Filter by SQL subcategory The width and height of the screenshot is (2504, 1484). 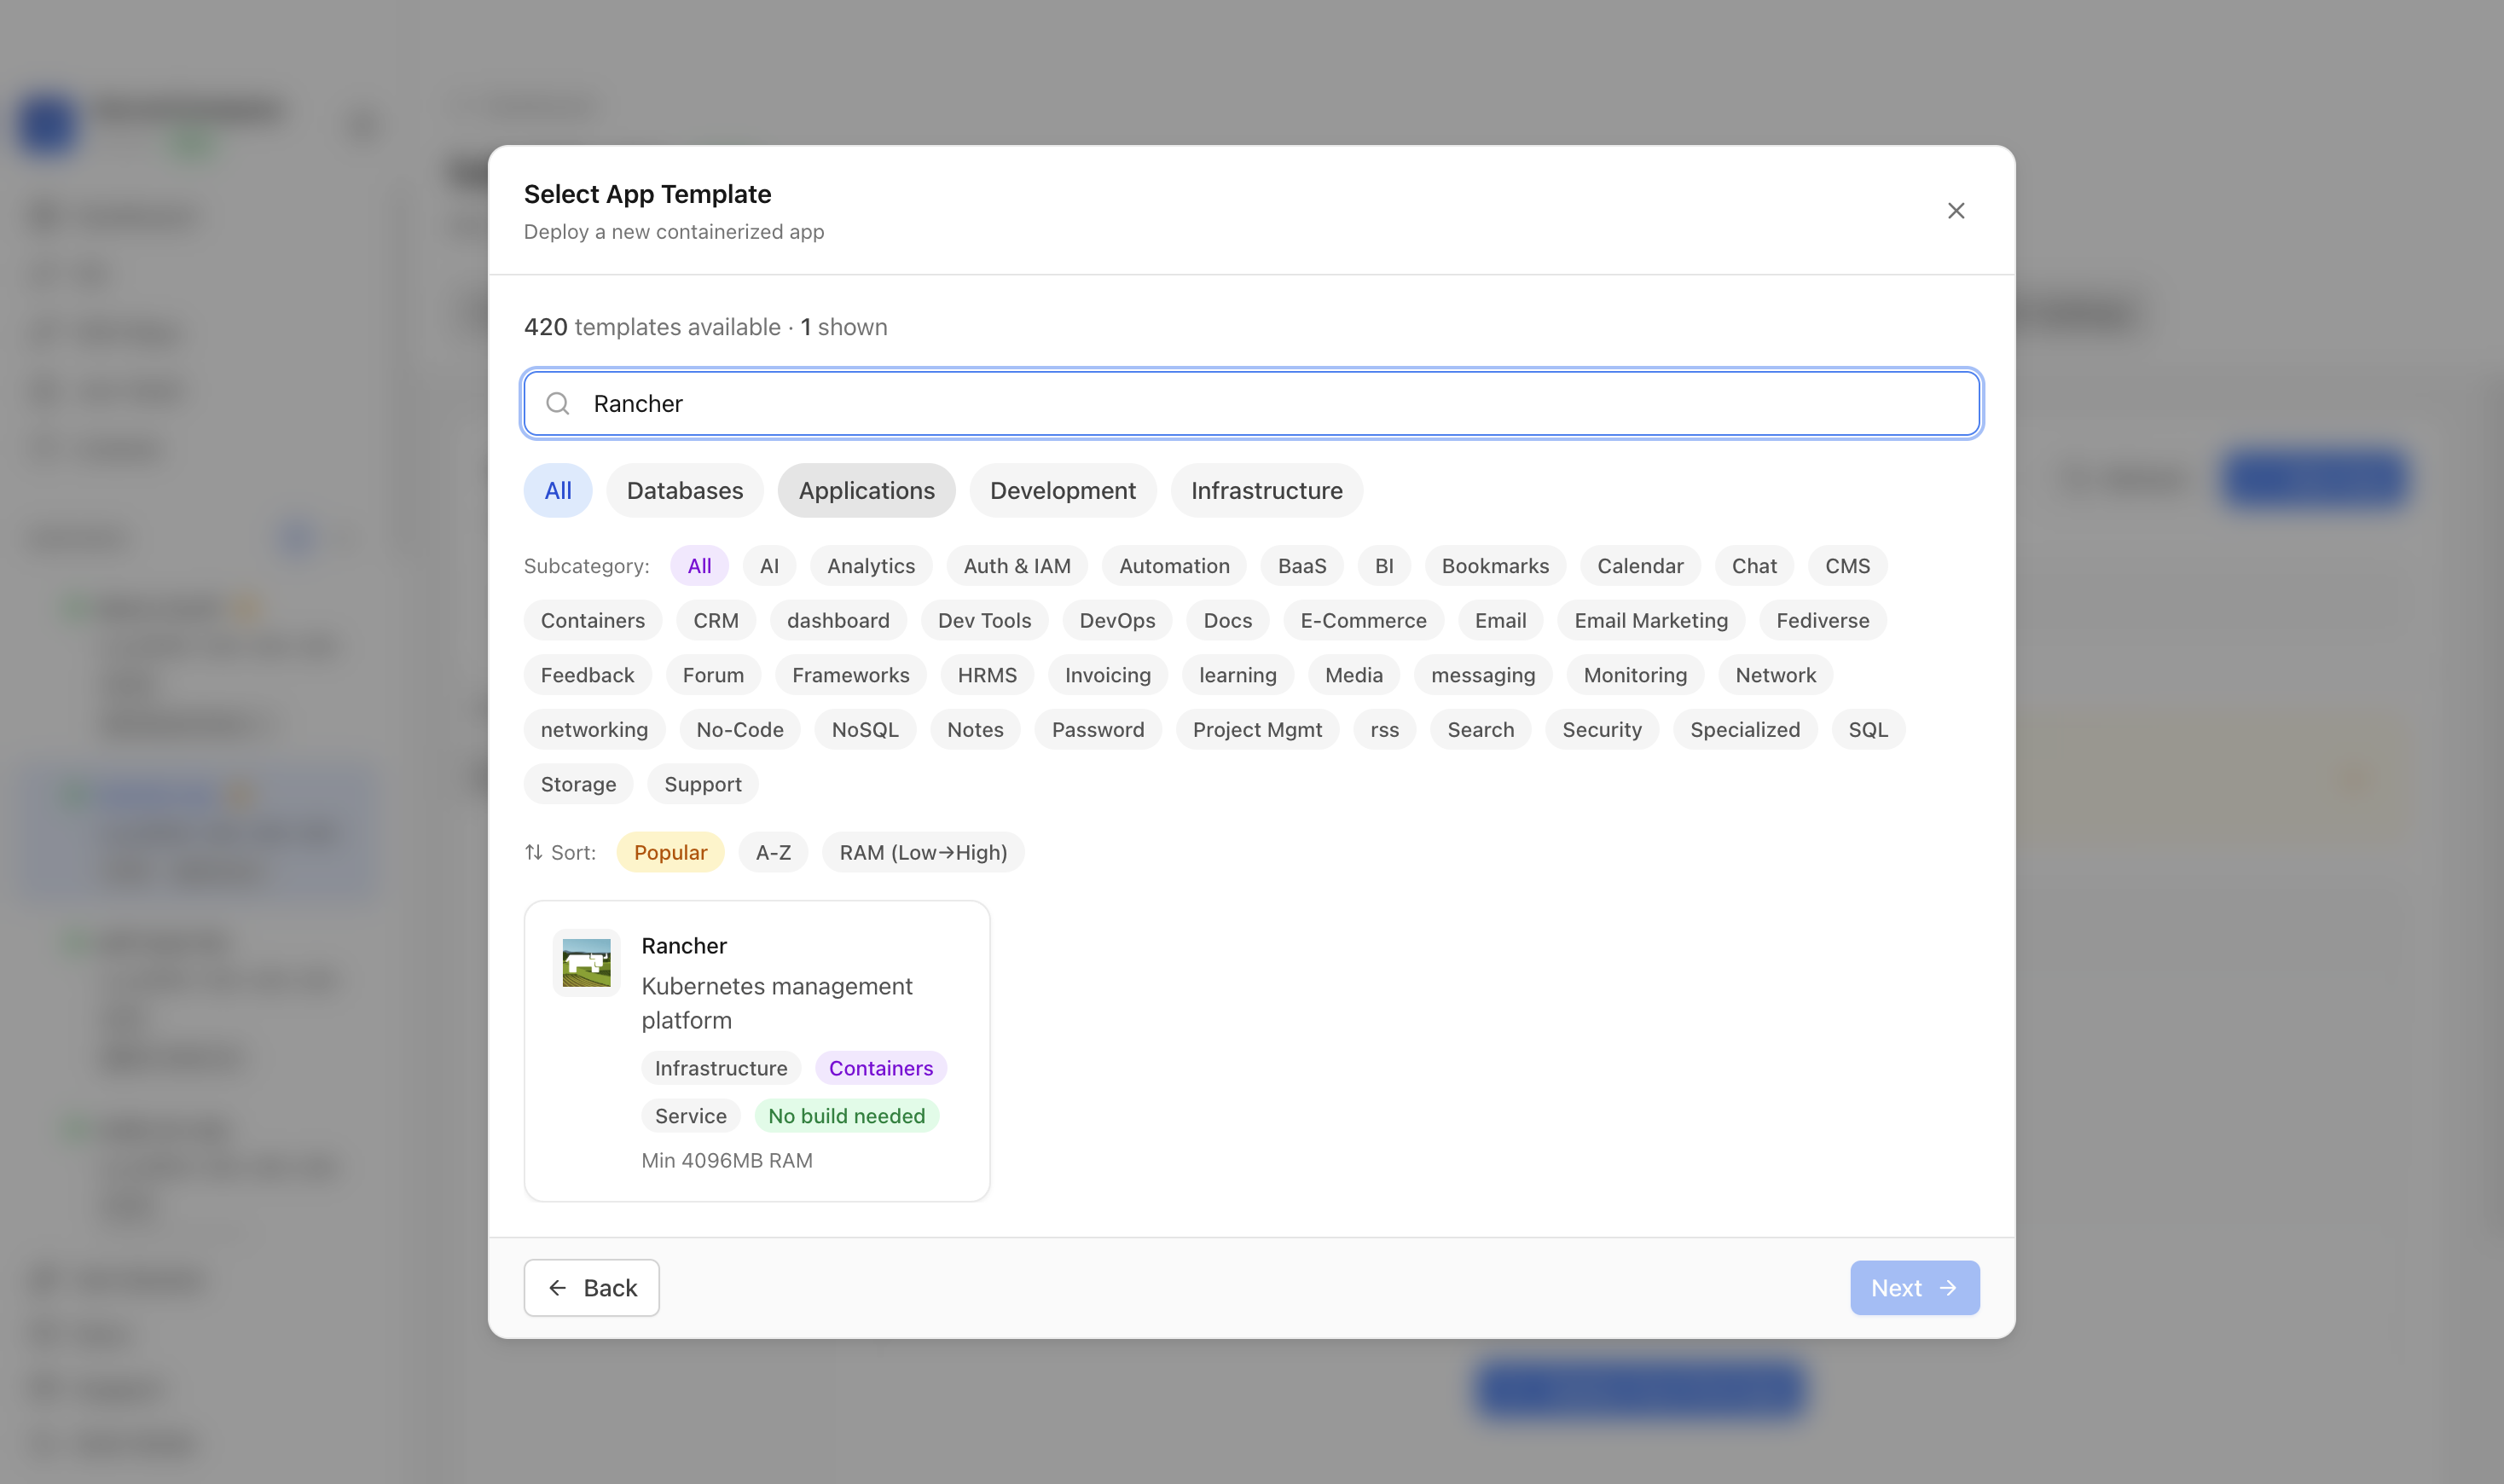coord(1868,729)
